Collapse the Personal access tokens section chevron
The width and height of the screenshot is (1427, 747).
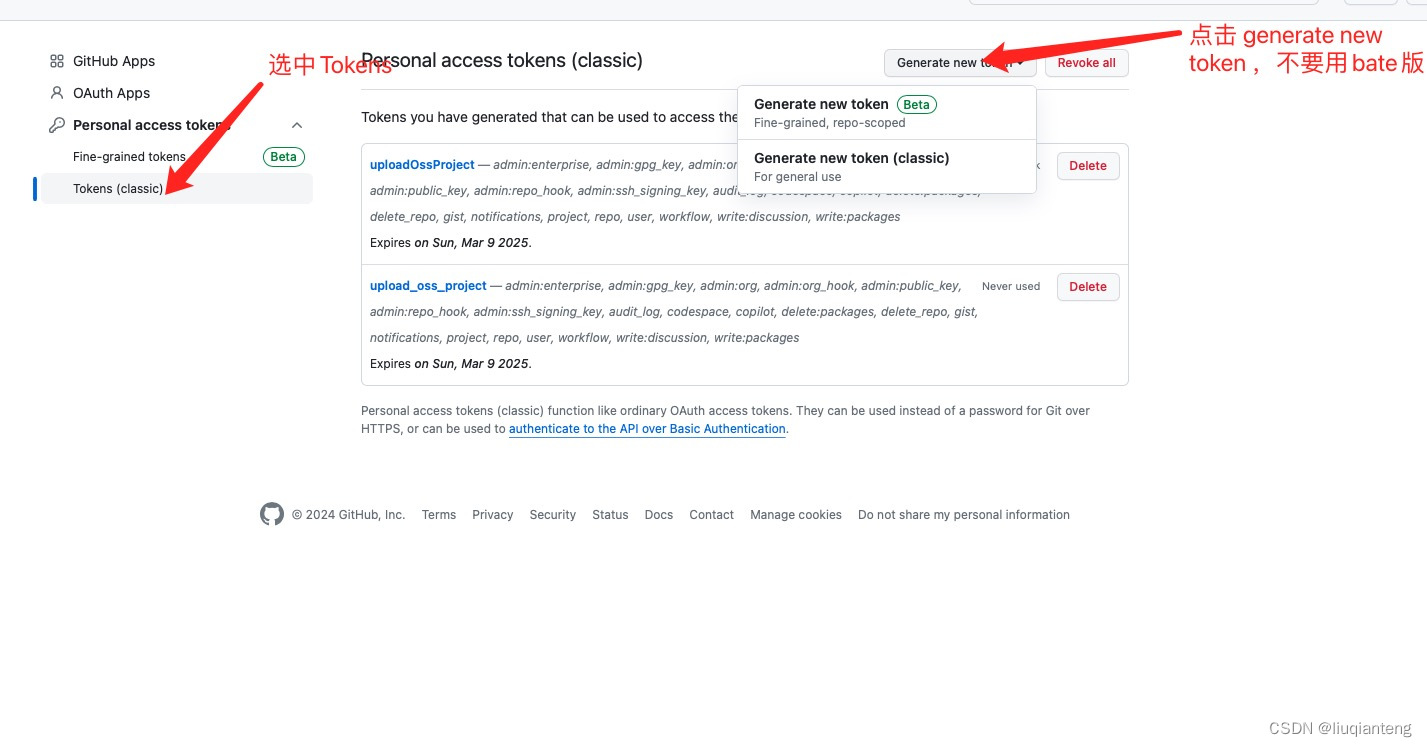click(297, 125)
